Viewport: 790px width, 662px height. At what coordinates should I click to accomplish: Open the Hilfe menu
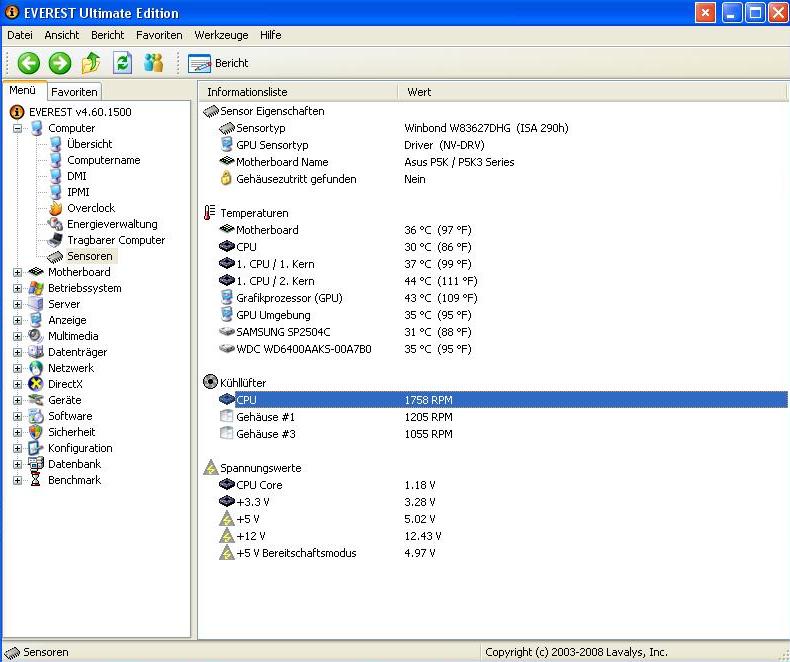coord(271,35)
